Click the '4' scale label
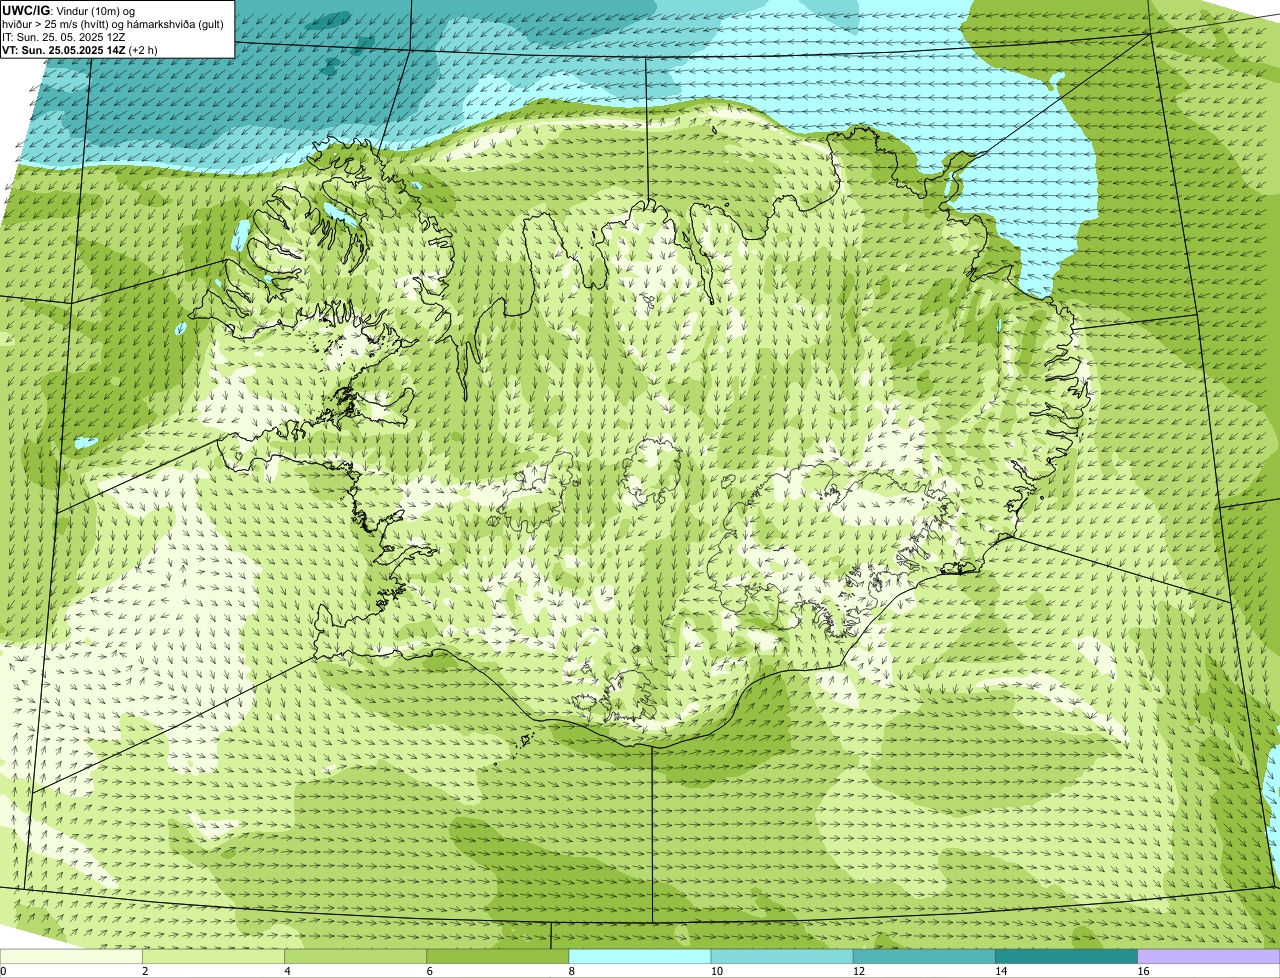 [287, 971]
